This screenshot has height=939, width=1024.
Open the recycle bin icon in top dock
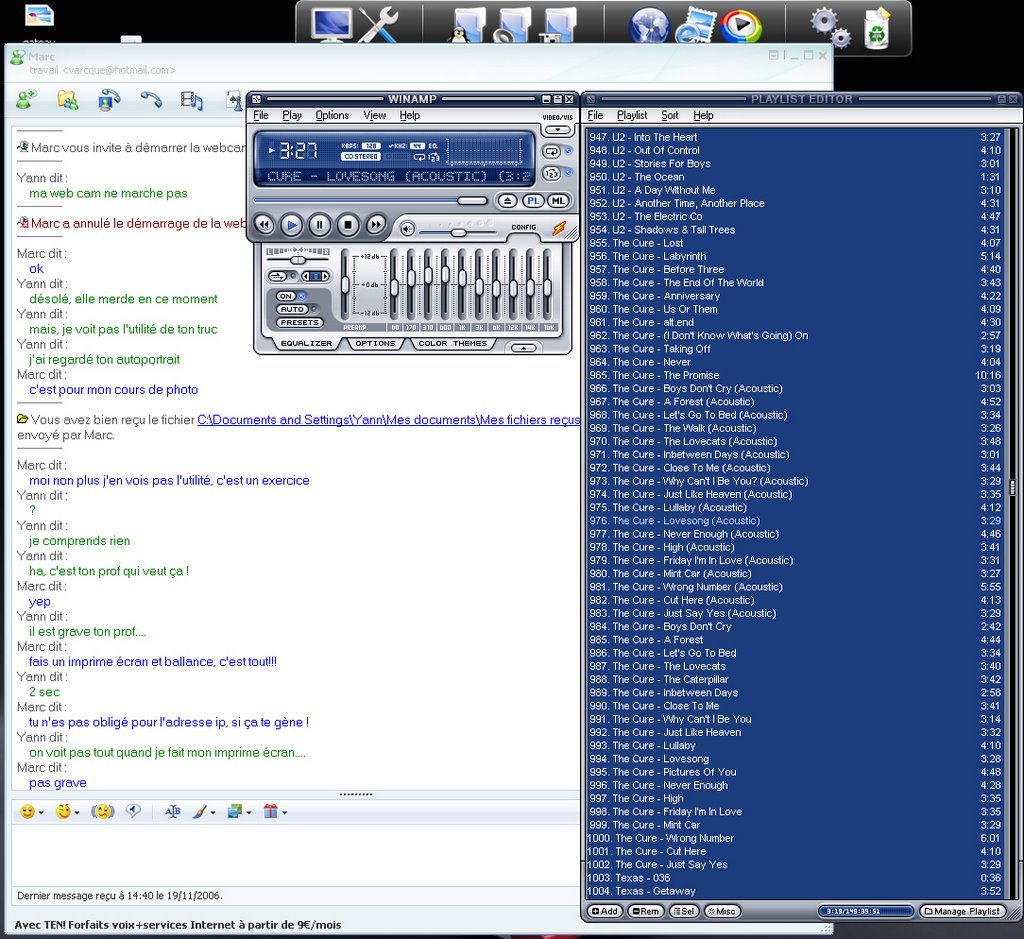pyautogui.click(x=877, y=29)
